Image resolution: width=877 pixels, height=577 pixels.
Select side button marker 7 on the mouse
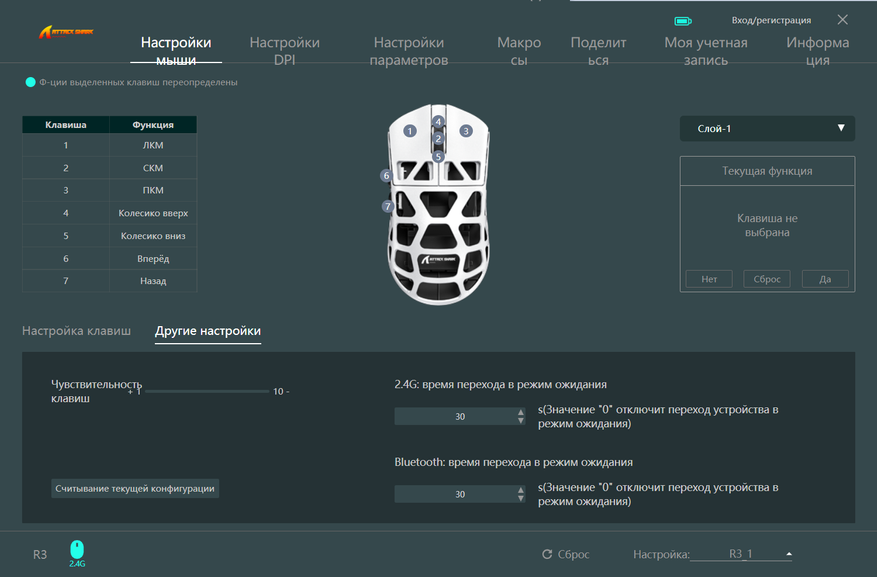387,207
